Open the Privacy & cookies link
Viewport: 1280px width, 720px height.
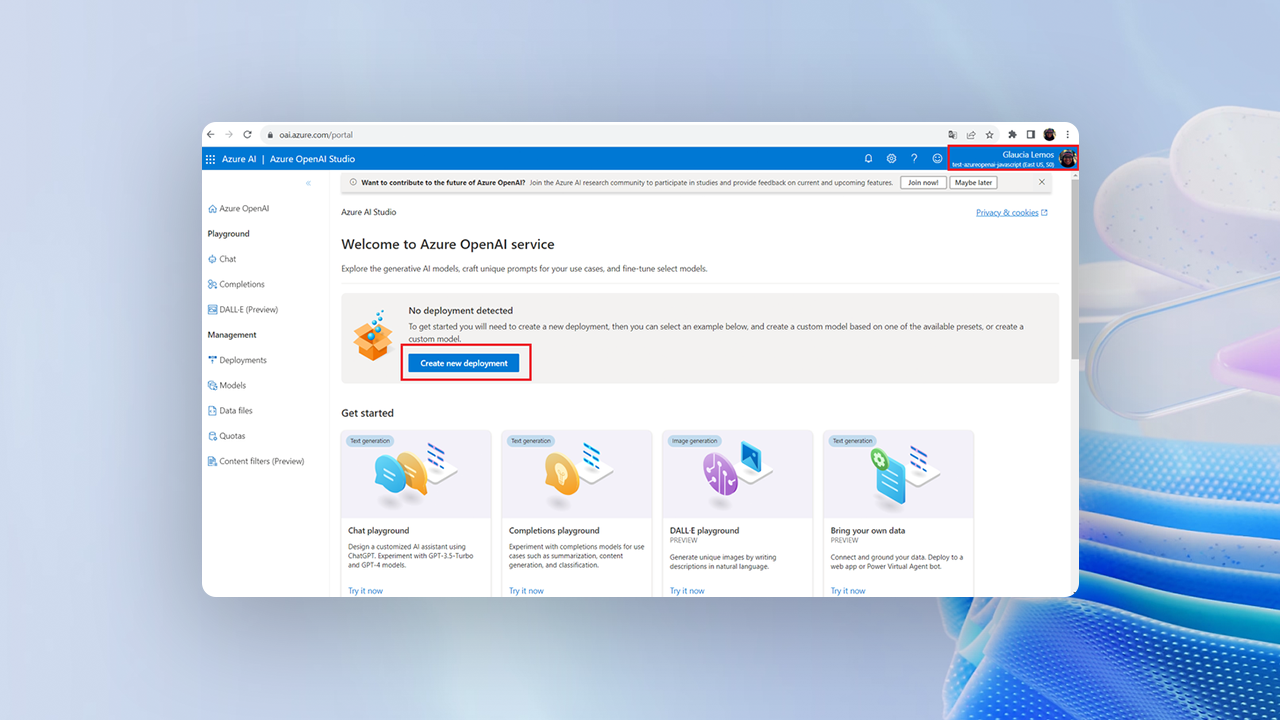click(1011, 213)
